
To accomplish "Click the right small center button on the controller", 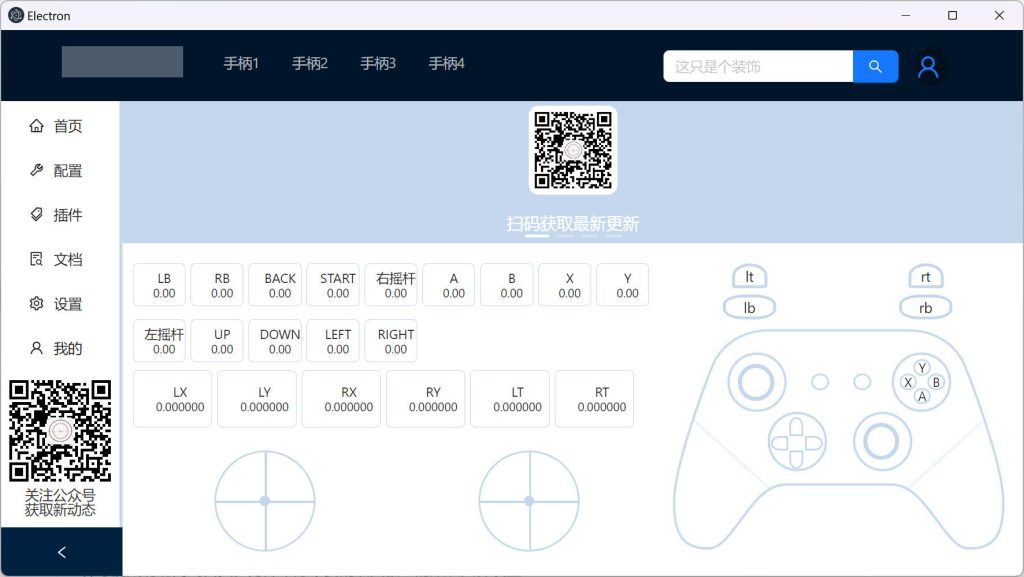I will point(862,382).
